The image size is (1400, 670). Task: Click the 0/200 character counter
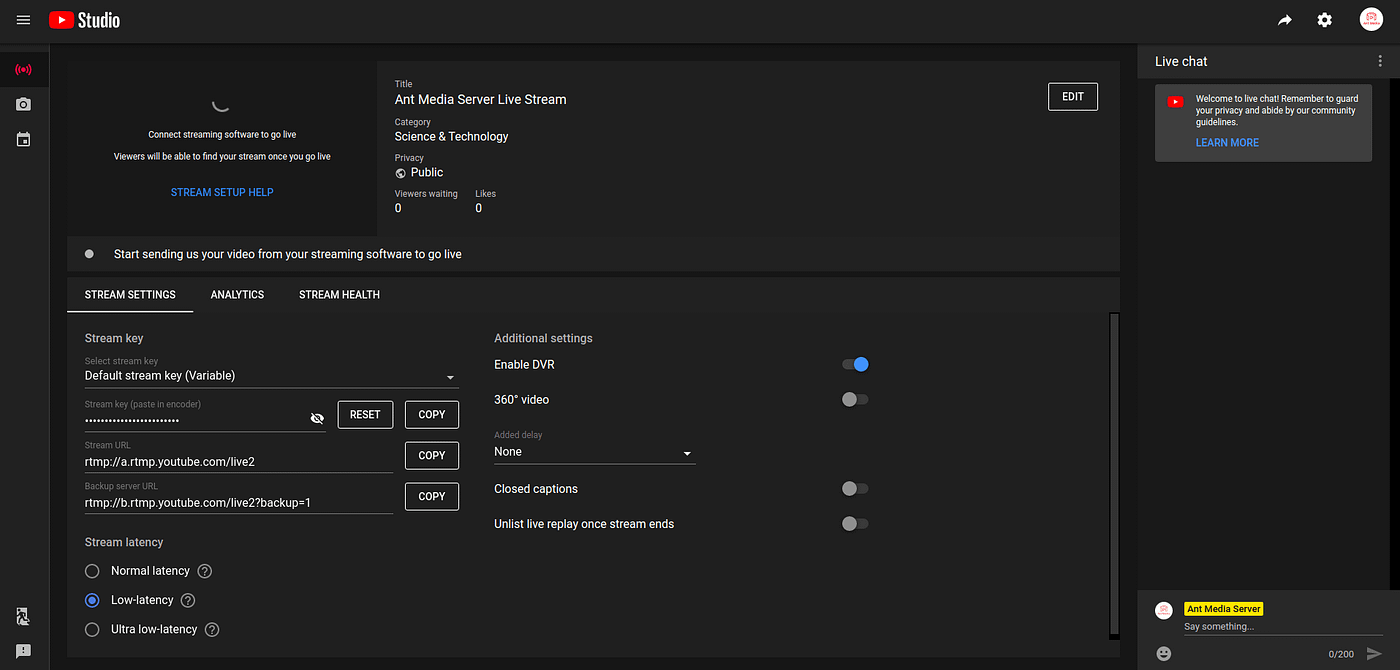click(1341, 654)
